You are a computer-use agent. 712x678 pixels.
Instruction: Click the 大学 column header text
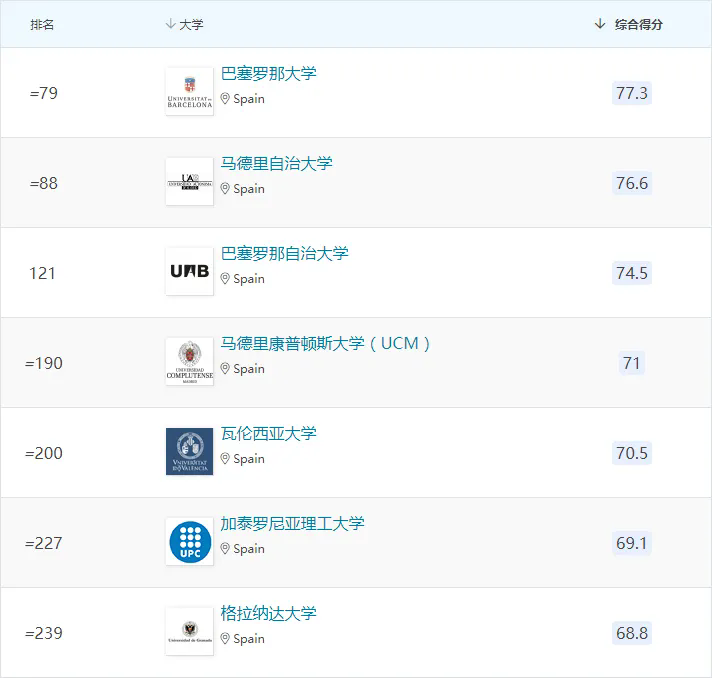click(191, 25)
